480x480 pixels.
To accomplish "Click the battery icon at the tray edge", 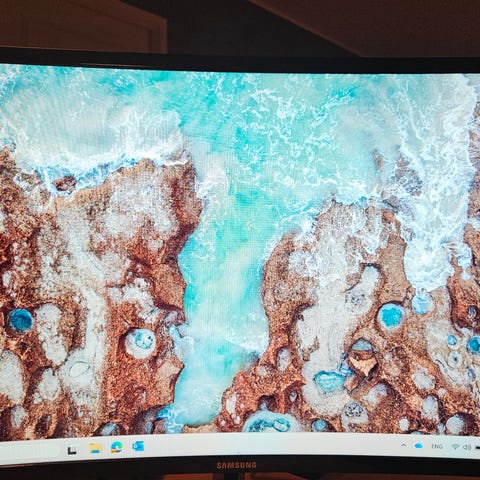I will pos(477,448).
